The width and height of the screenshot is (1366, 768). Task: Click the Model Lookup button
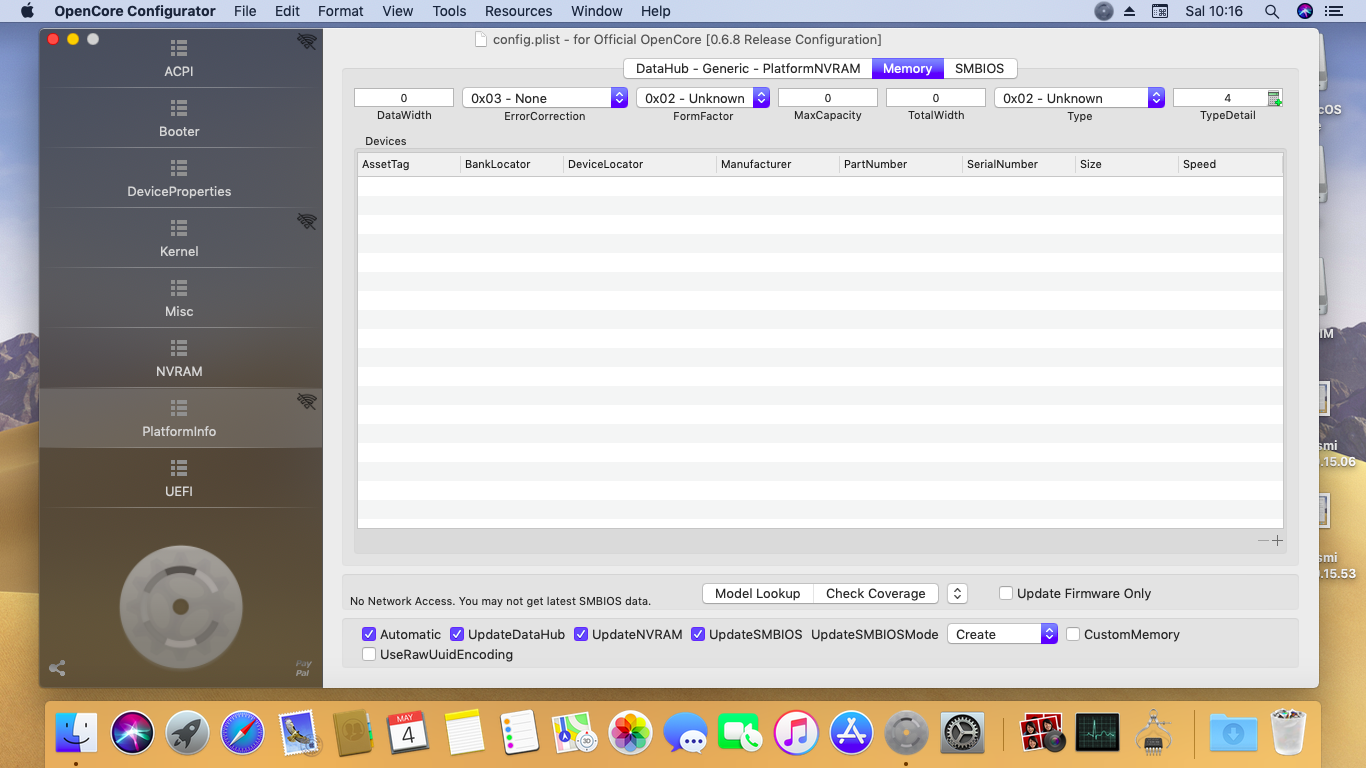758,593
